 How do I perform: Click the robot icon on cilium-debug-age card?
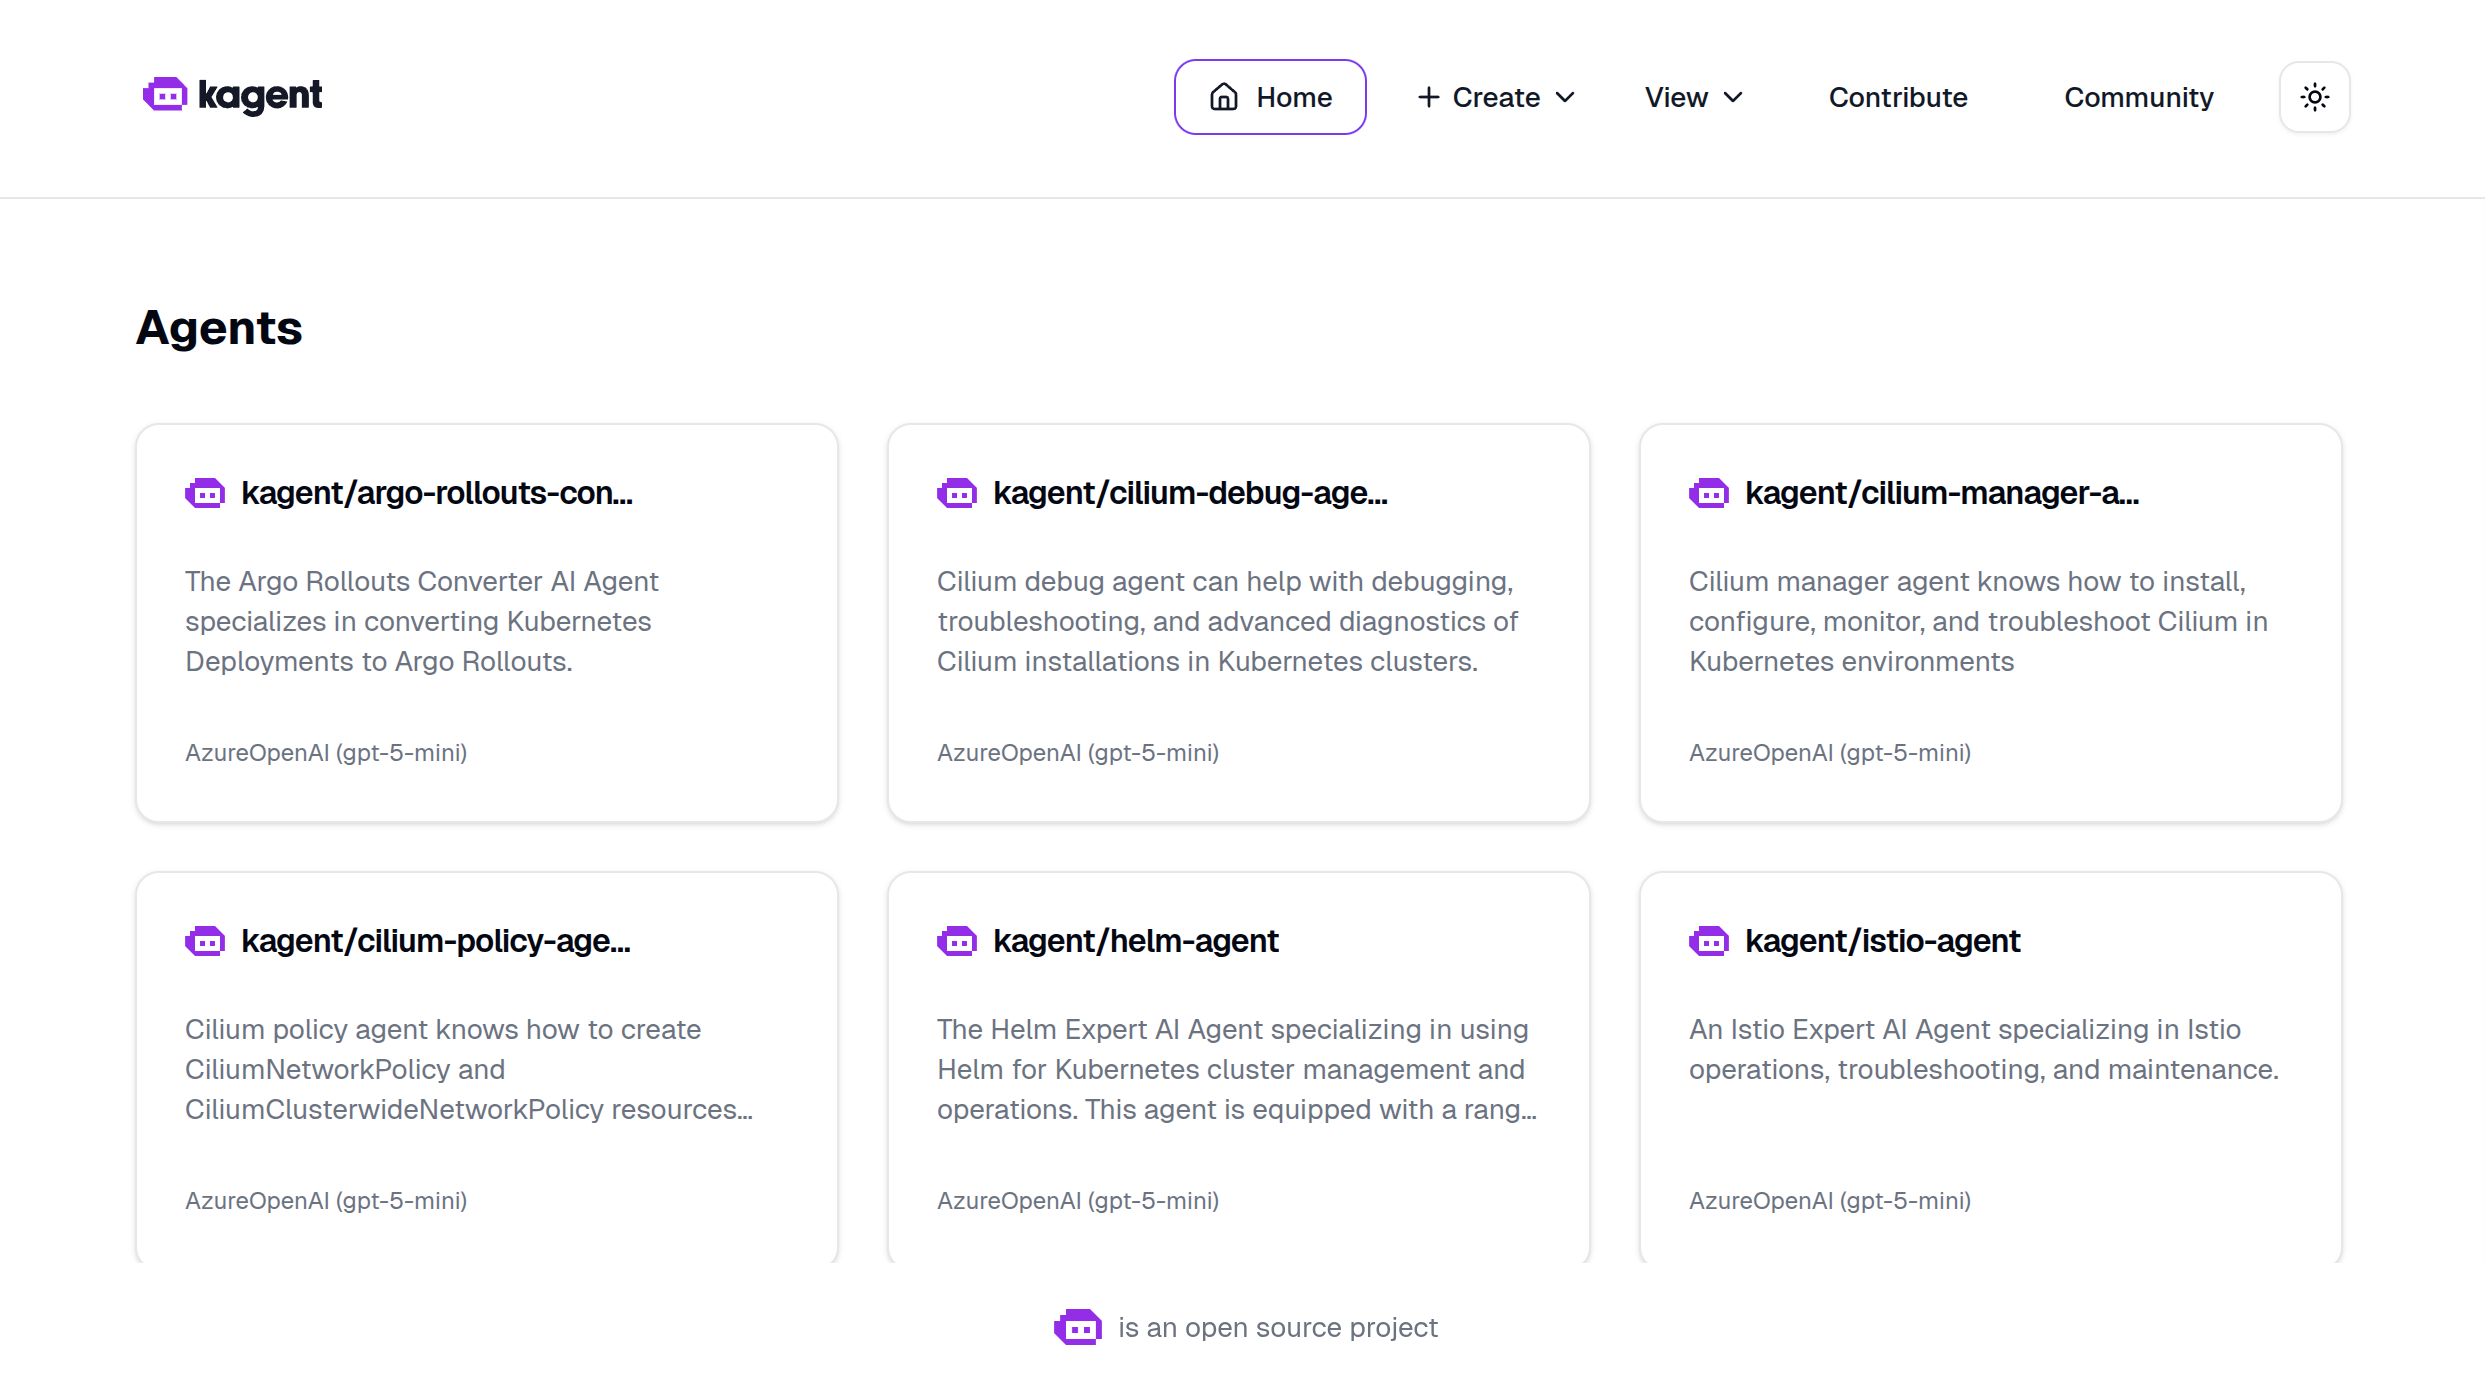tap(957, 492)
